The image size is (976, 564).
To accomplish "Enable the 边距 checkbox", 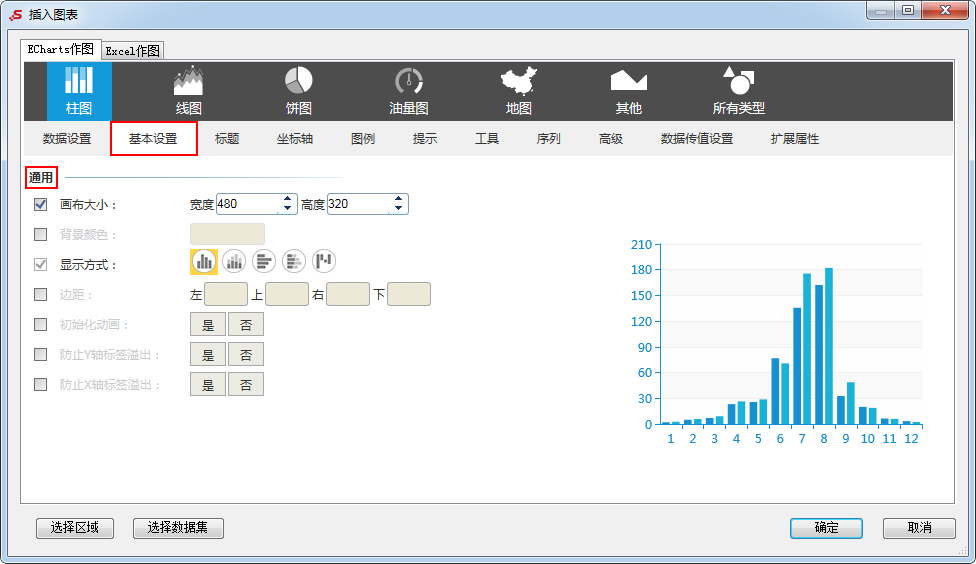I will (40, 294).
